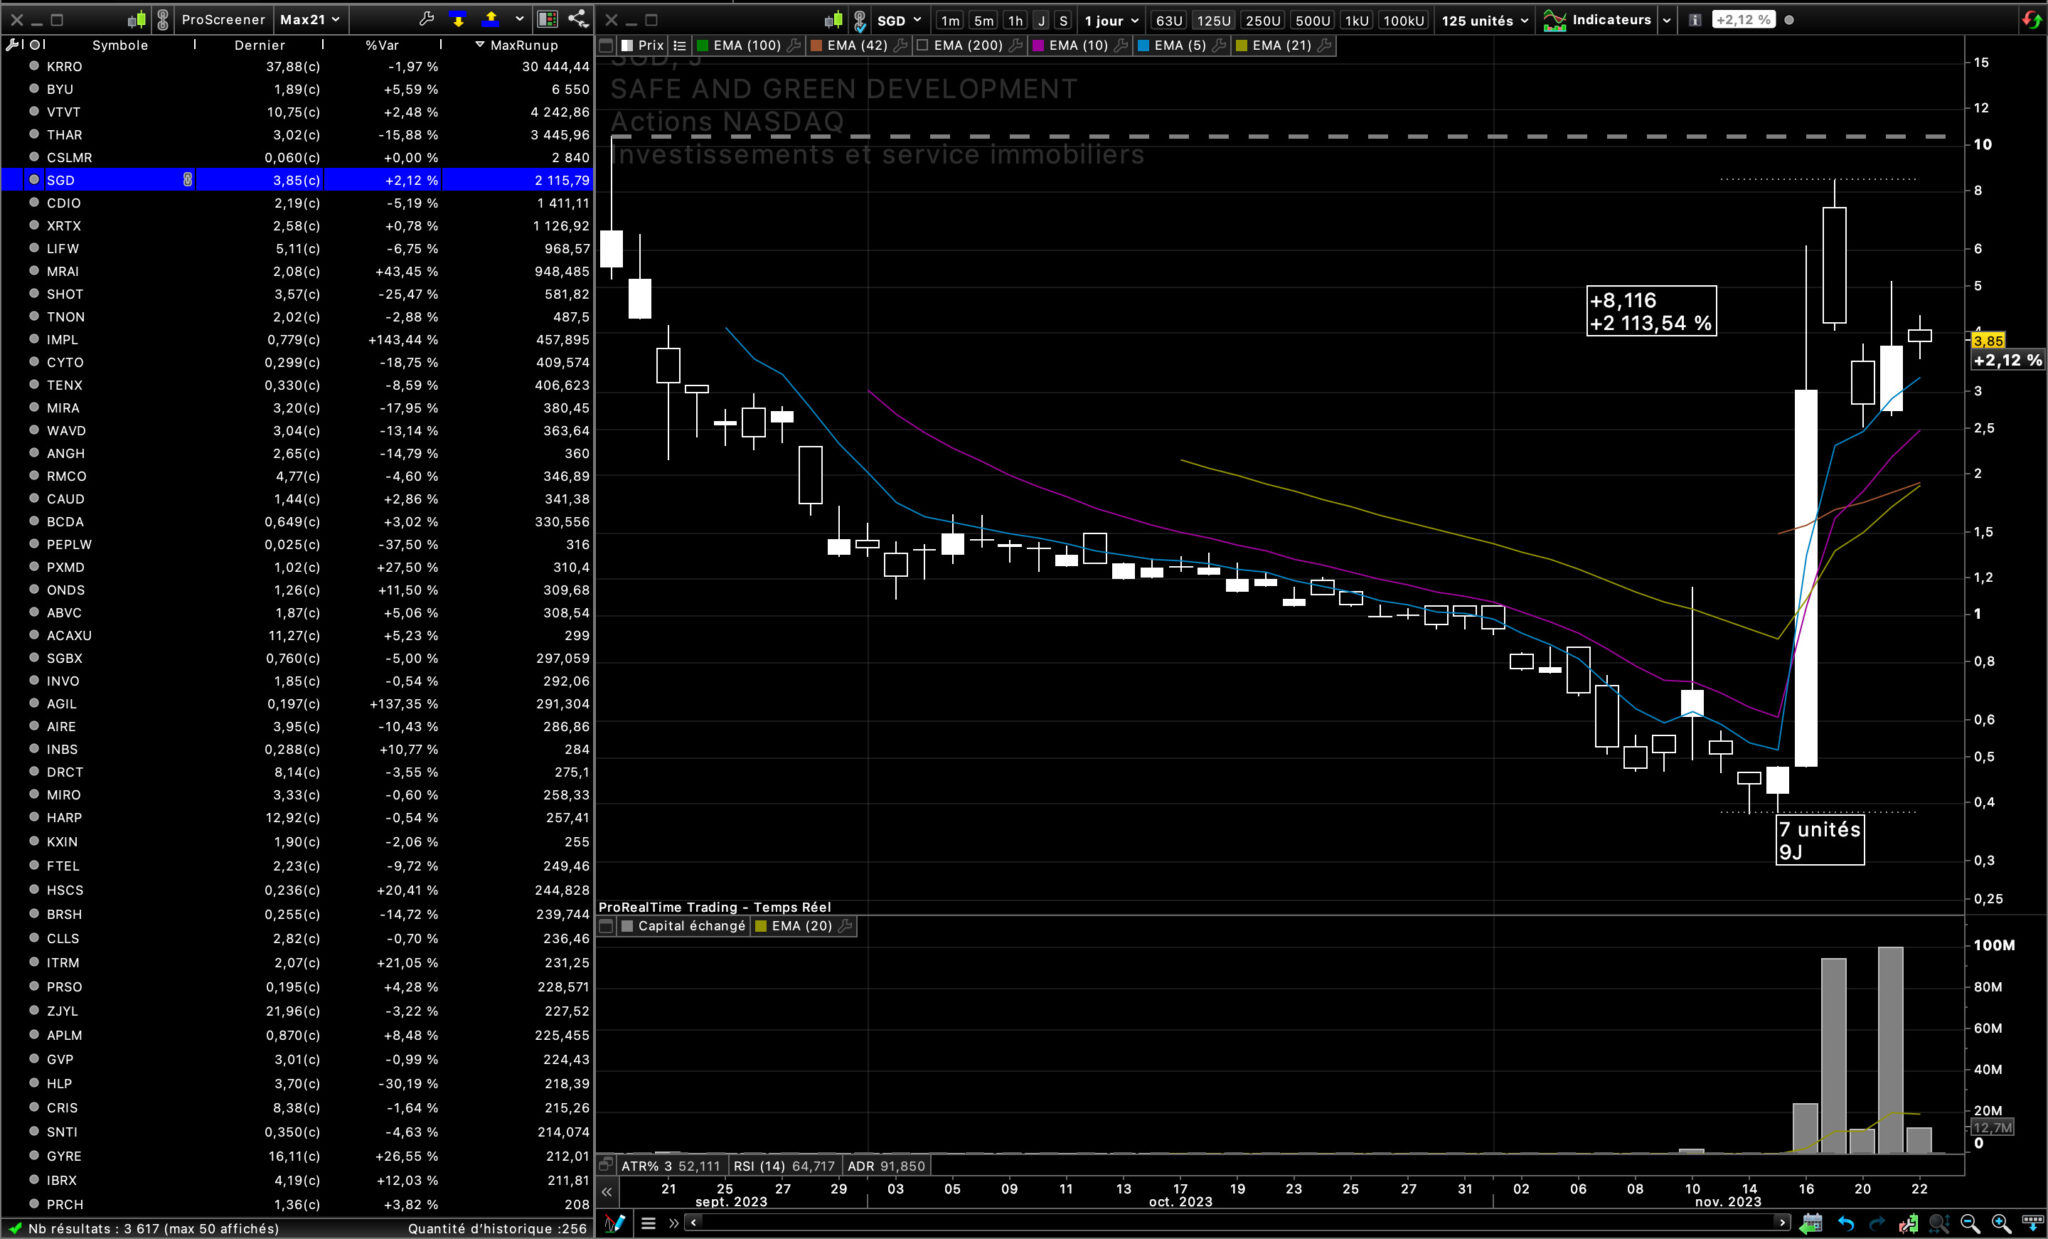Open the drawing tools pencil icon
The height and width of the screenshot is (1239, 2048).
(615, 1222)
